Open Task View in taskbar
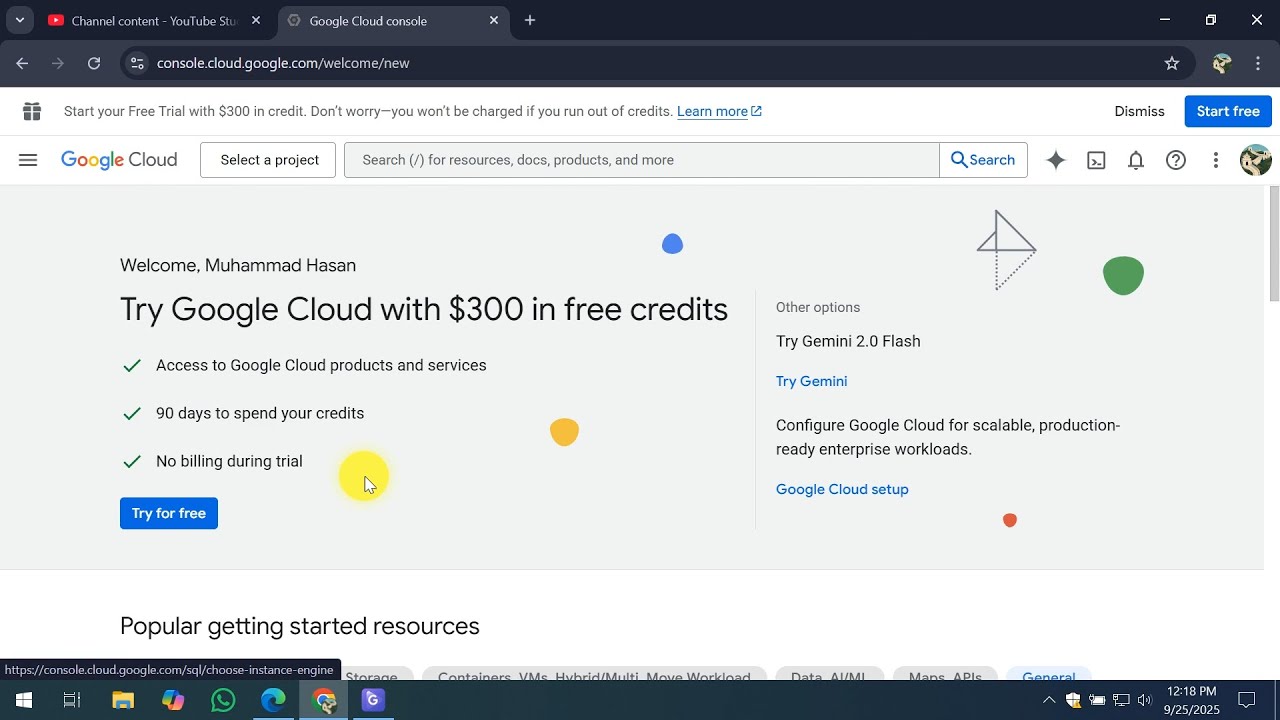 click(72, 700)
